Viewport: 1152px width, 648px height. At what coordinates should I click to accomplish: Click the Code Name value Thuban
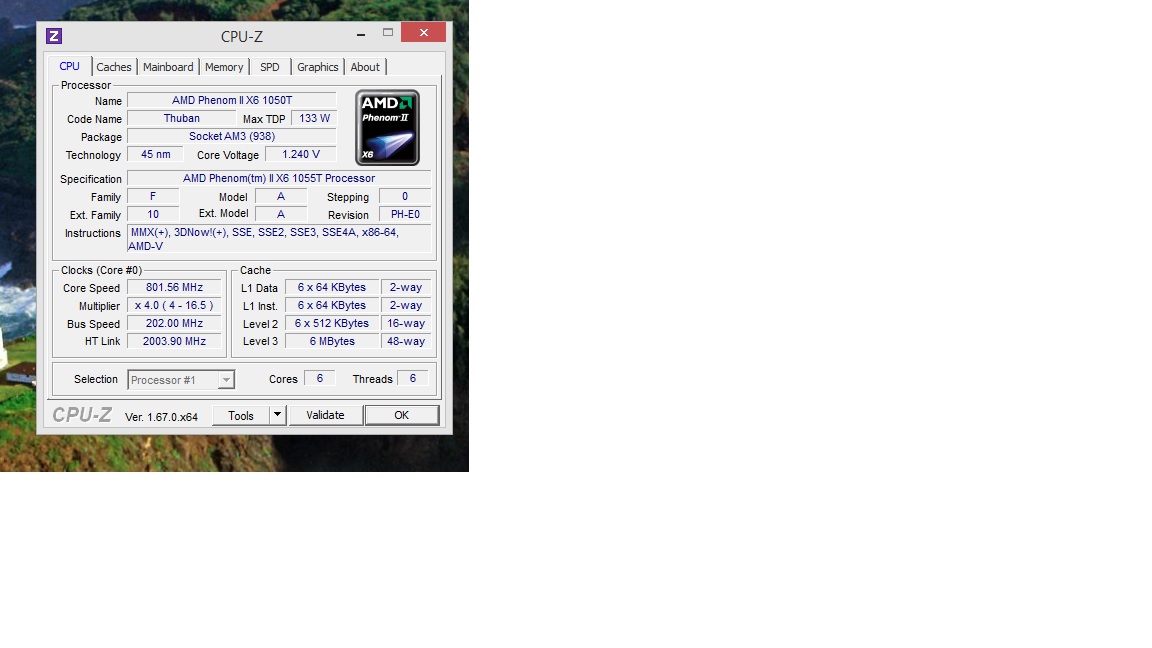tap(181, 118)
